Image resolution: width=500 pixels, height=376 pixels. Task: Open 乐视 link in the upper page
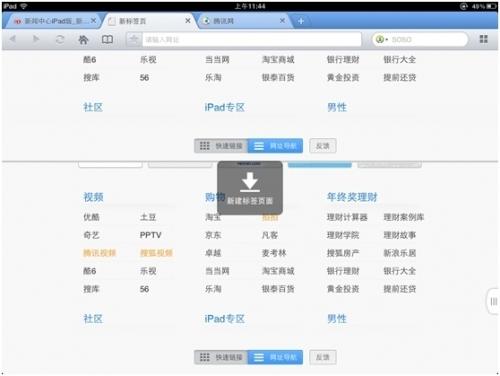tap(148, 60)
